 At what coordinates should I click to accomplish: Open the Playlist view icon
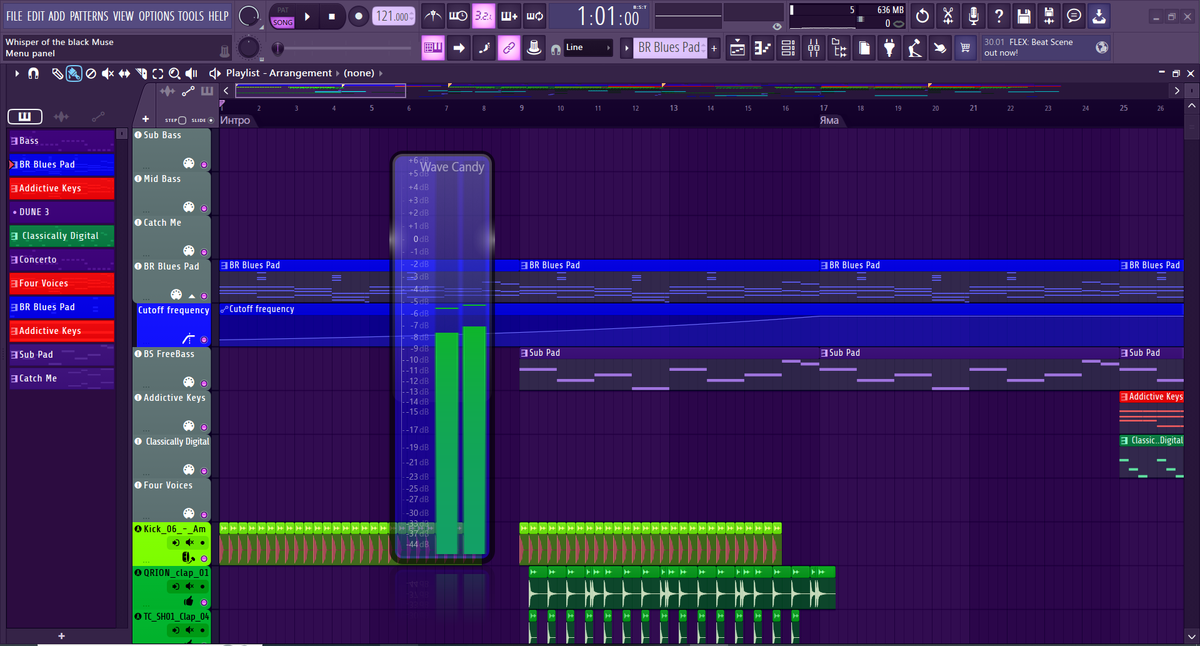738,47
